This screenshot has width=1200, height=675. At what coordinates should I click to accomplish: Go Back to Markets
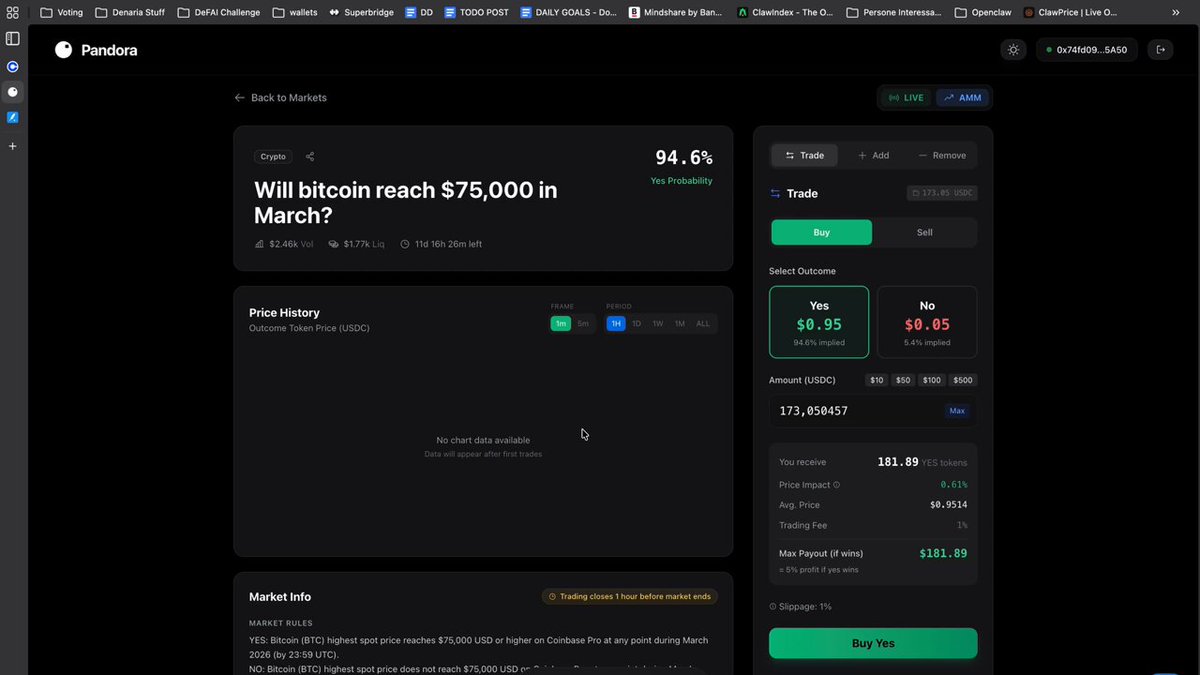[282, 97]
